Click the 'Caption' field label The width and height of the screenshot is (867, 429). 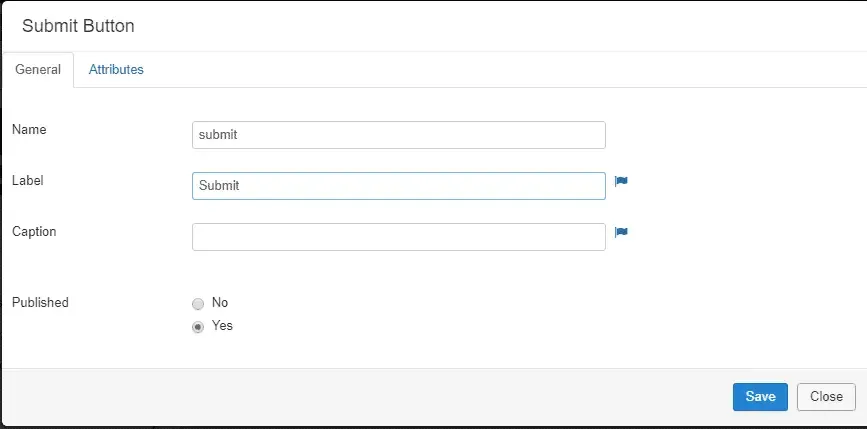[x=34, y=231]
